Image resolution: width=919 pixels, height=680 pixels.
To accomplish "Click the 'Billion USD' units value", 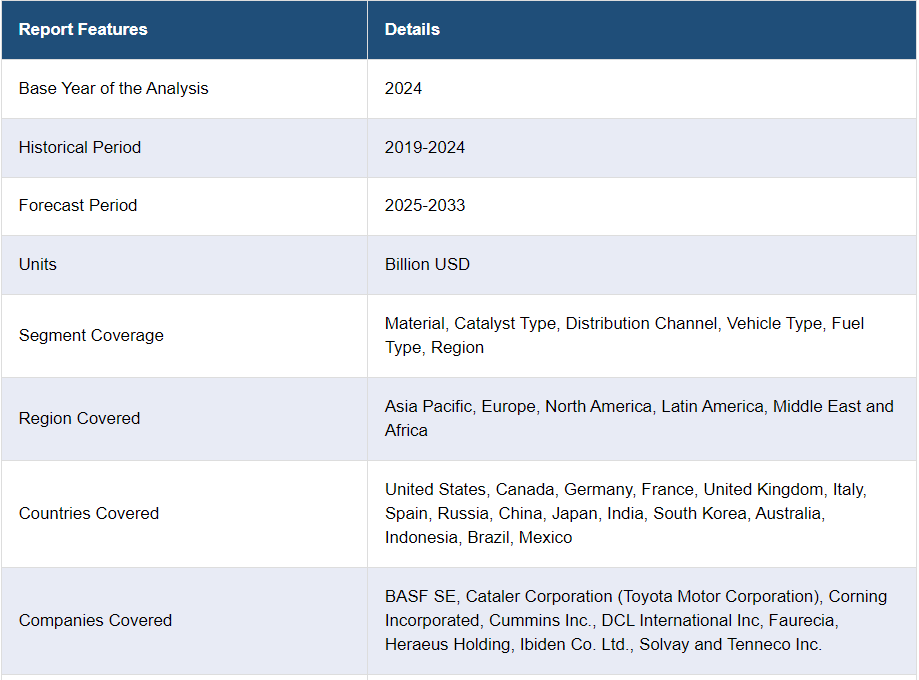I will point(427,264).
